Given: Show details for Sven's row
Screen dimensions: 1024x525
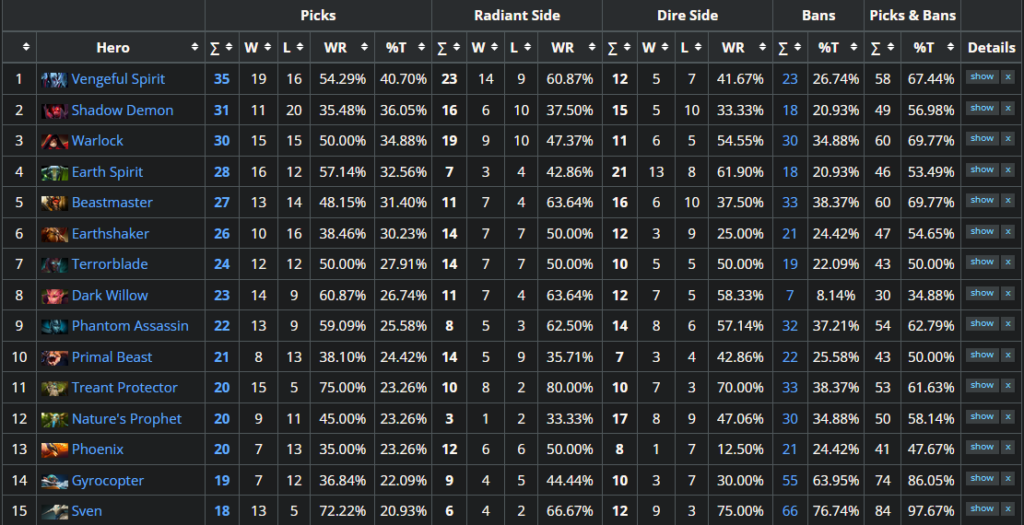Looking at the screenshot, I should pos(982,510).
